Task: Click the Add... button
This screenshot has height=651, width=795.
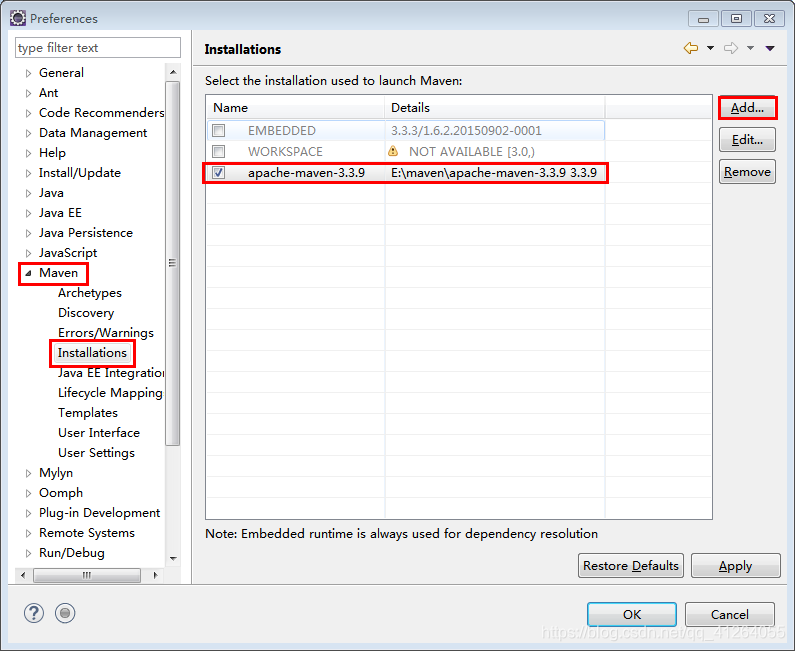Action: [x=747, y=108]
